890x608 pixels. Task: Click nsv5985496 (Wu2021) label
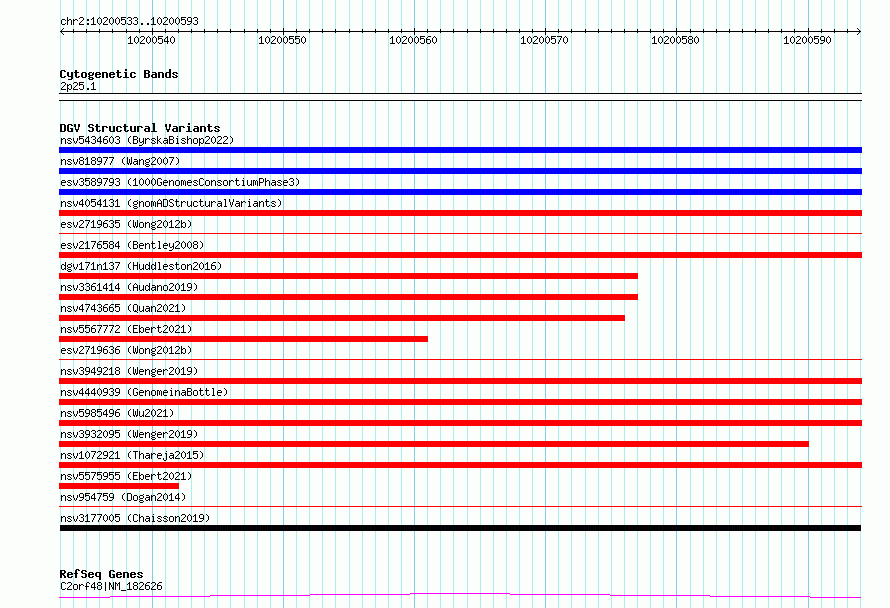117,413
